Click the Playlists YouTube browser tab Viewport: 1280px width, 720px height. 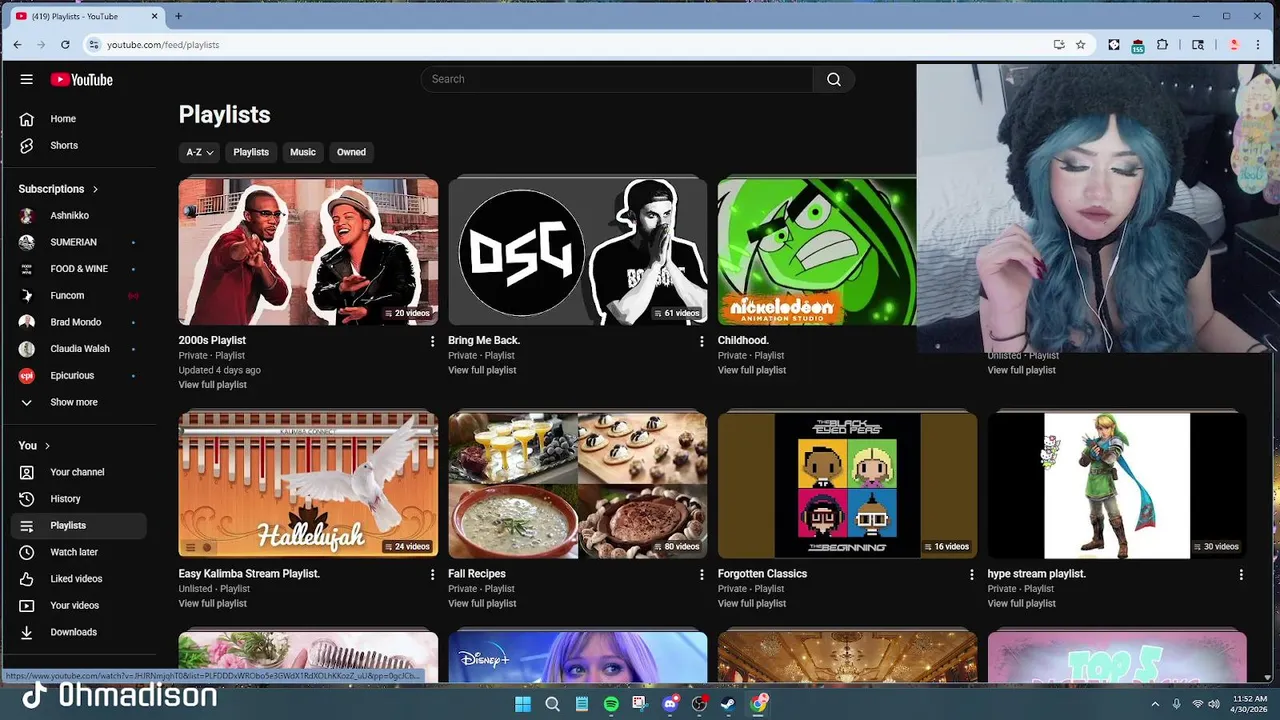(85, 16)
